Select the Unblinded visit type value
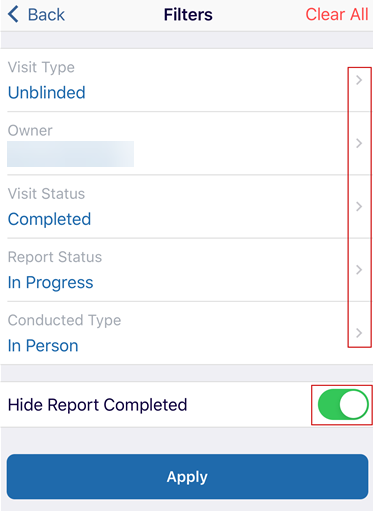The image size is (373, 511). tap(47, 92)
